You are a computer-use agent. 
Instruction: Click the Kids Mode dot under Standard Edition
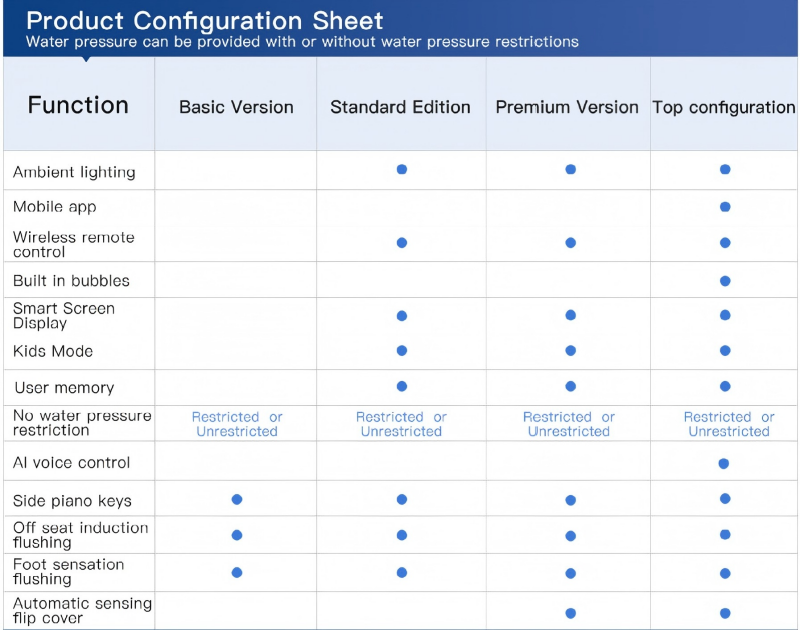[401, 351]
